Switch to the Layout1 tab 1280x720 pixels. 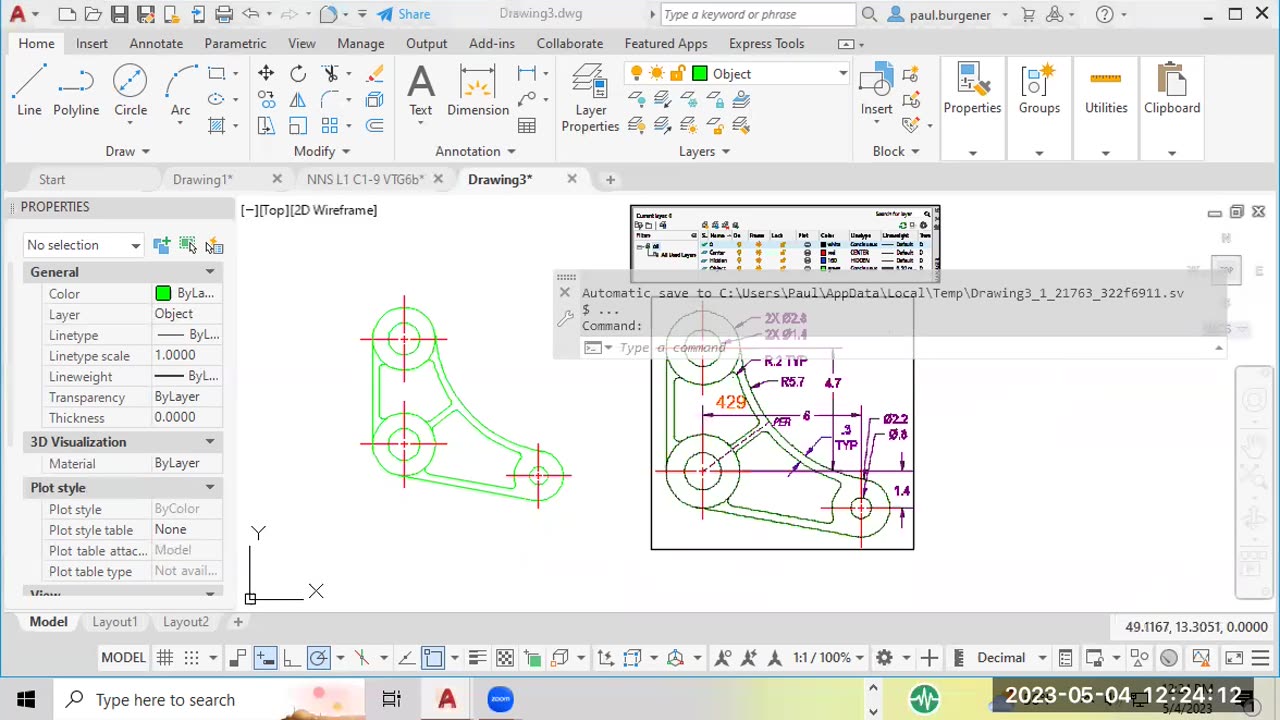(x=115, y=622)
